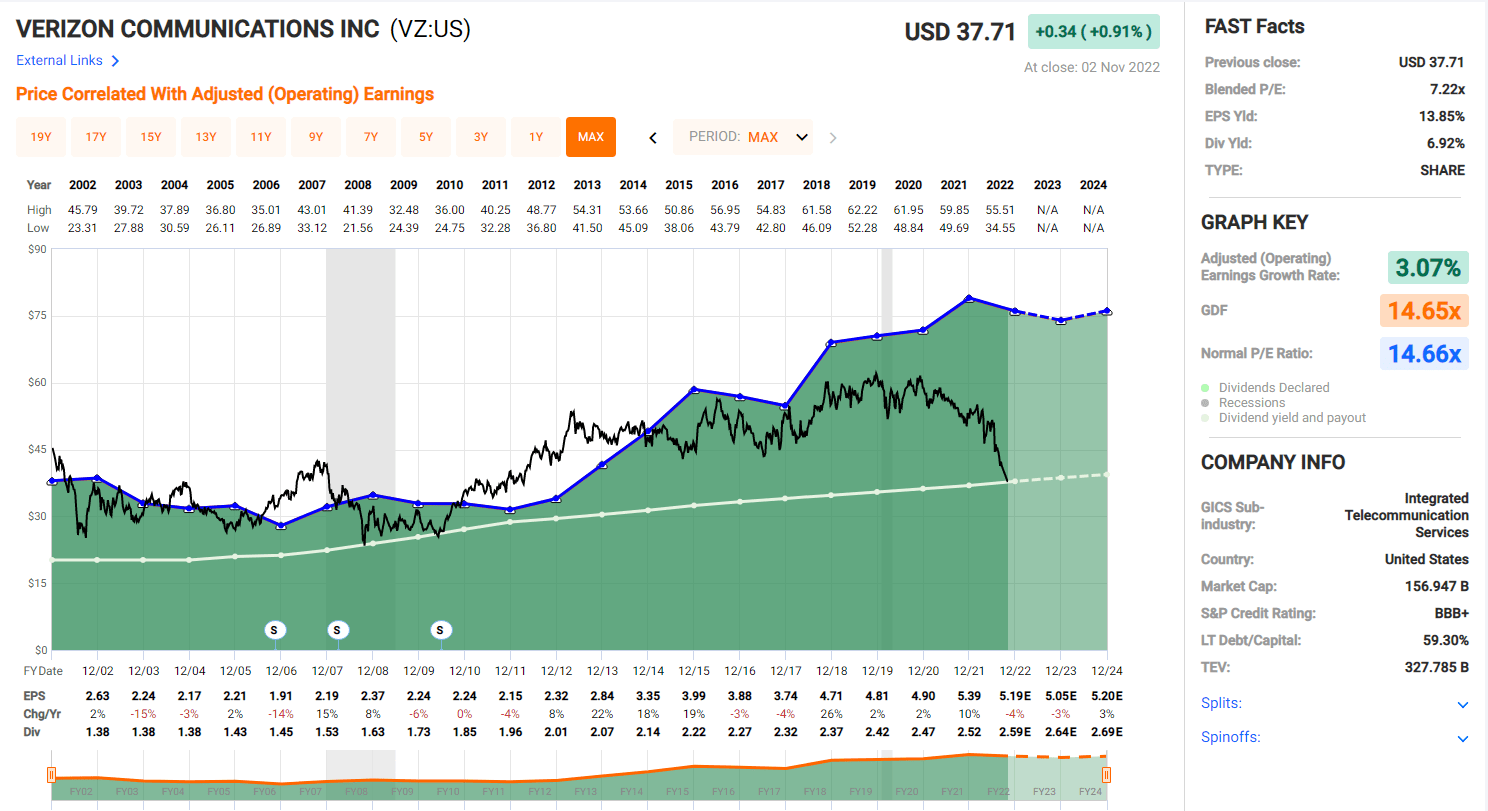The width and height of the screenshot is (1488, 811).
Task: Go to the previous period using the left arrow
Action: (x=653, y=137)
